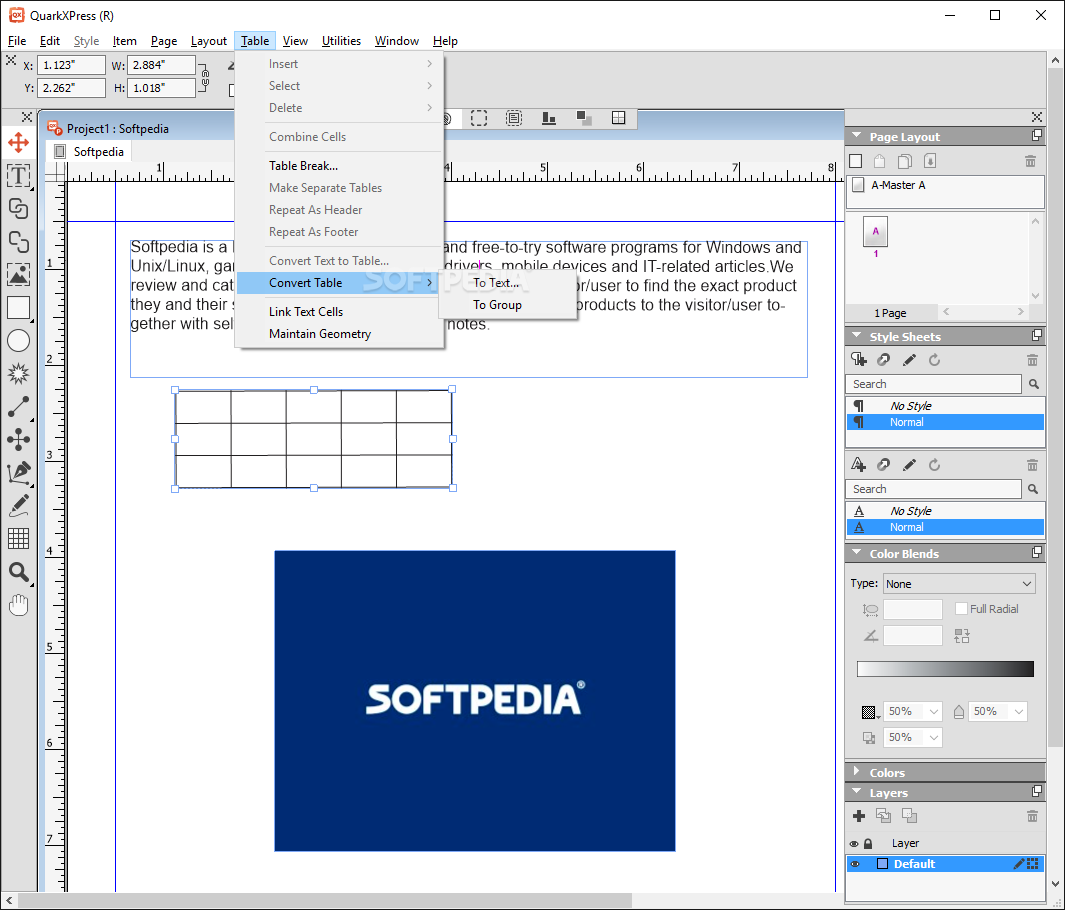
Task: Select the Pan hand tool
Action: click(18, 604)
